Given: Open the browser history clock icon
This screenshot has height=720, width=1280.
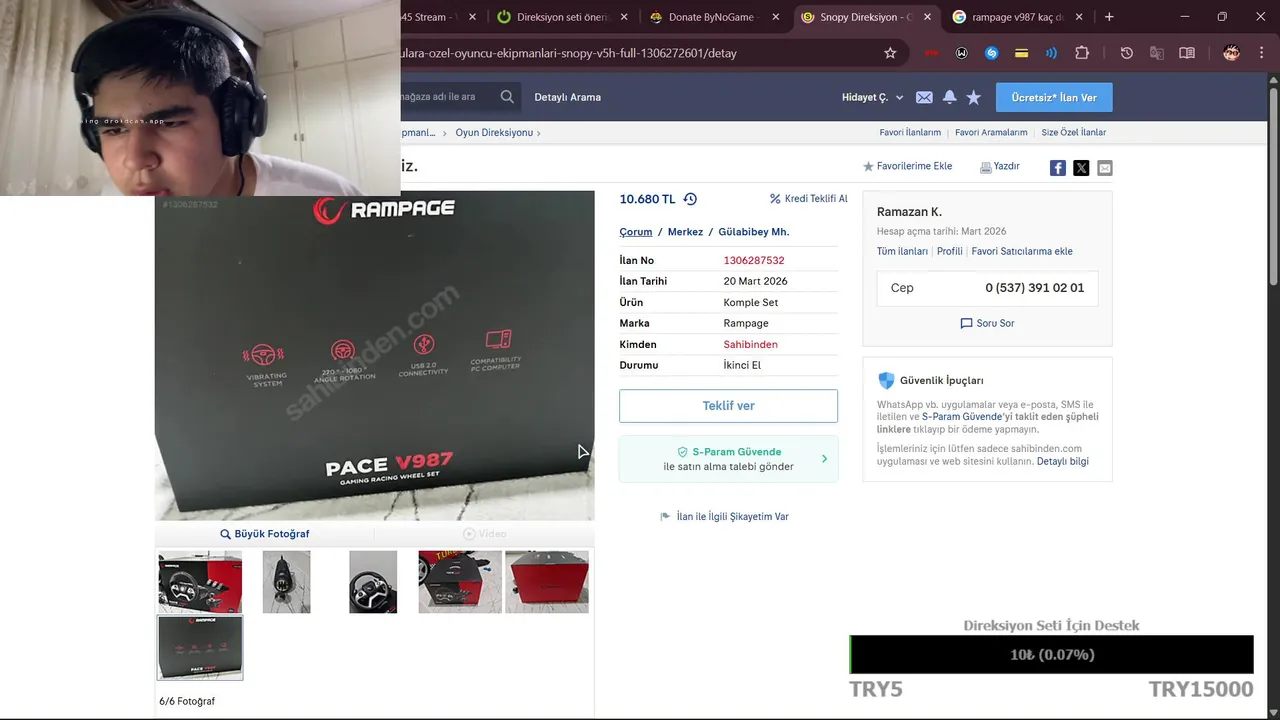Looking at the screenshot, I should pos(1127,53).
